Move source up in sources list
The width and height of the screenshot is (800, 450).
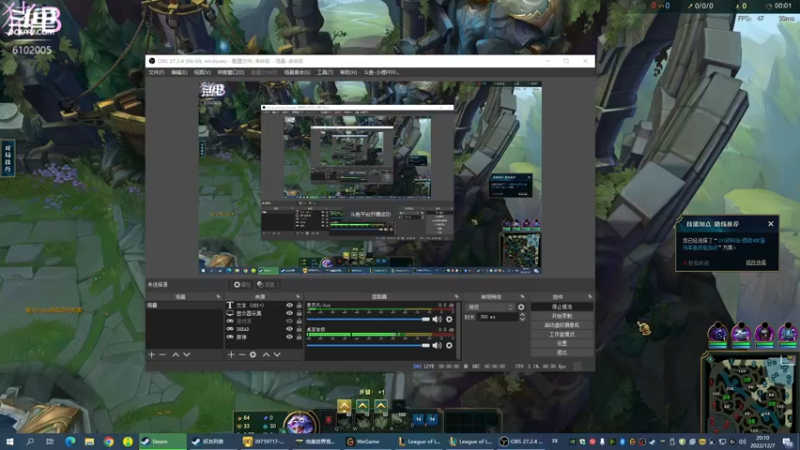coord(266,354)
